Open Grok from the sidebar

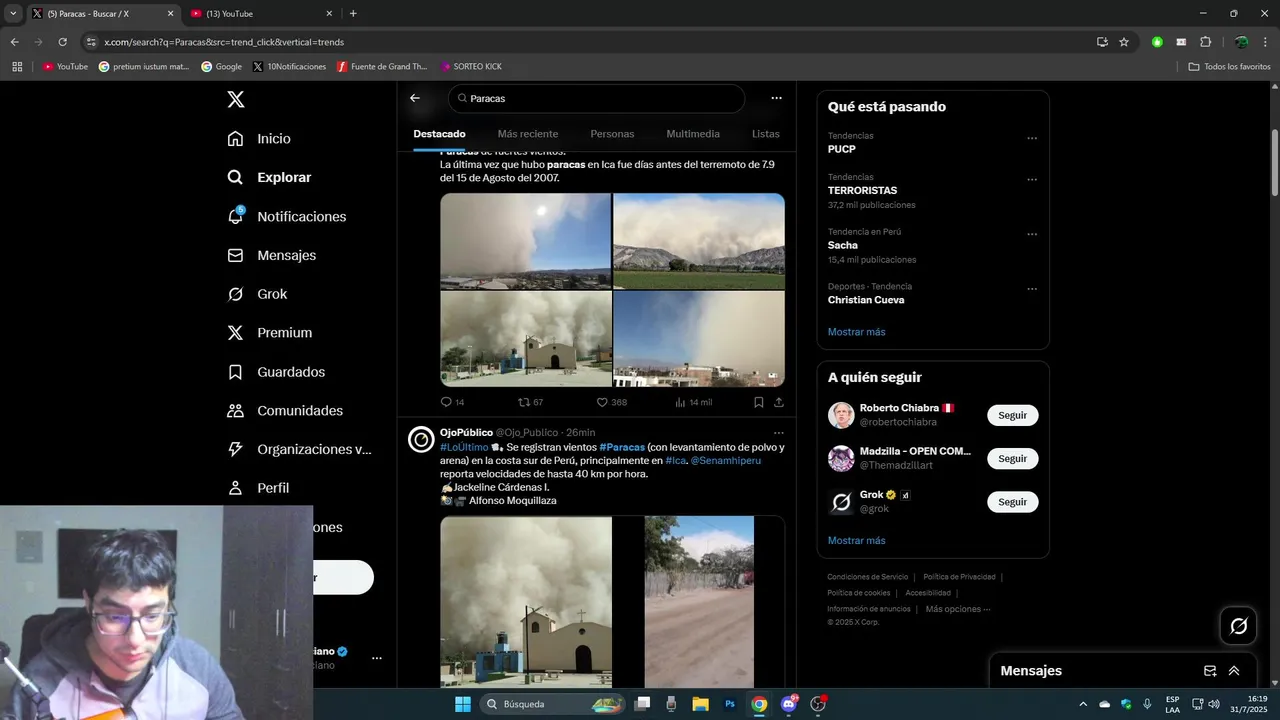tap(257, 294)
